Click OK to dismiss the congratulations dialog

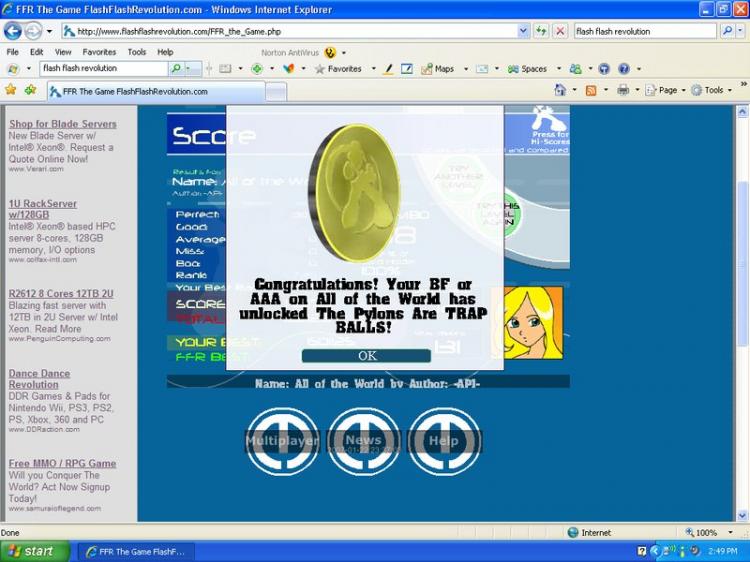366,355
